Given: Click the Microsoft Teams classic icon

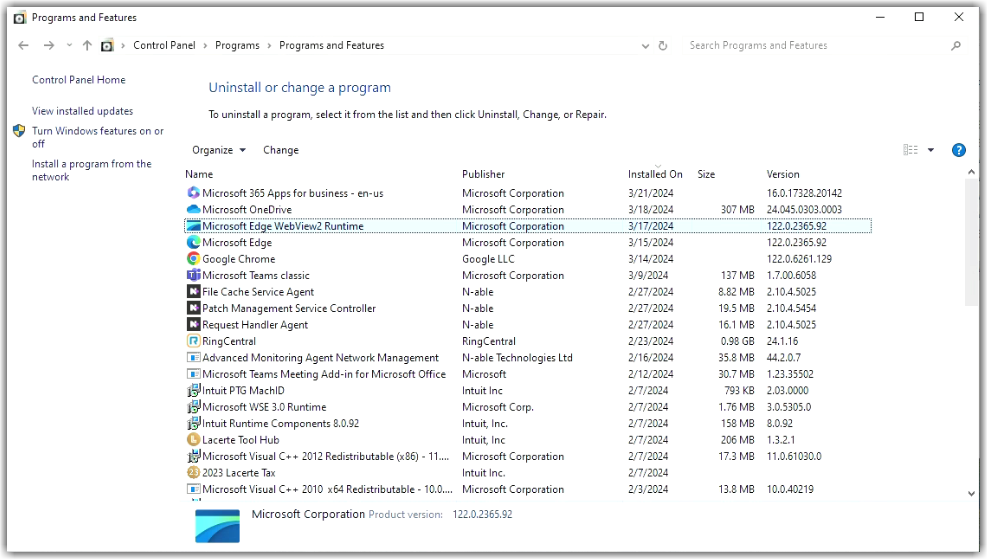Looking at the screenshot, I should coord(193,275).
